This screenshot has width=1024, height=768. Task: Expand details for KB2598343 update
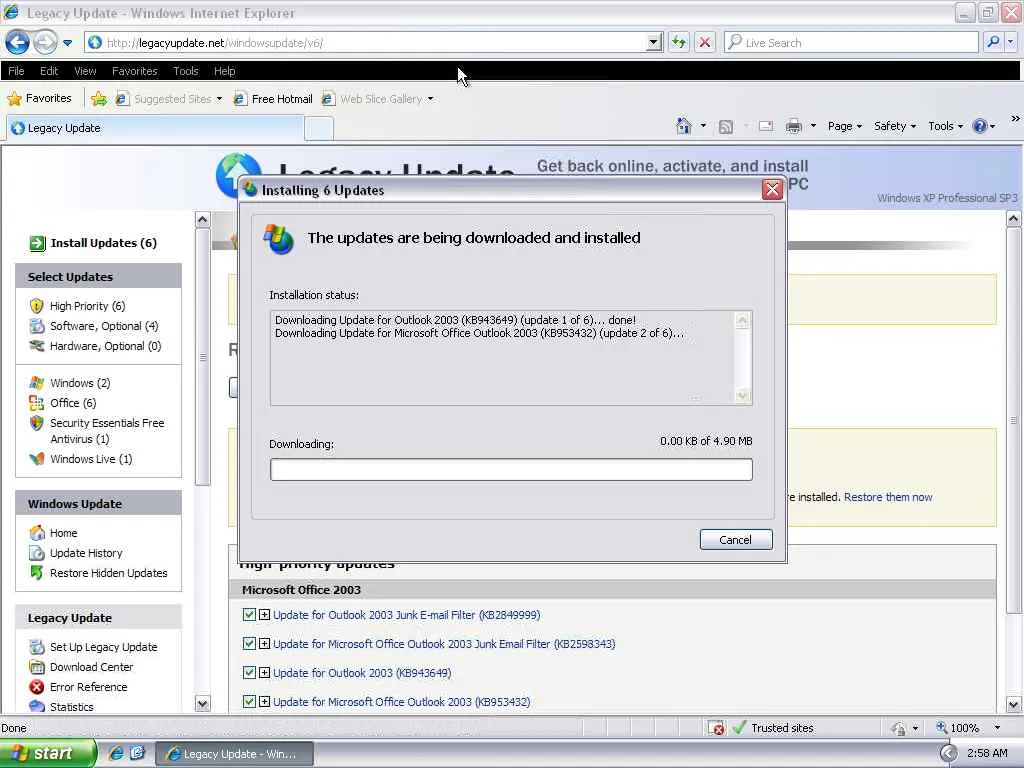point(264,643)
